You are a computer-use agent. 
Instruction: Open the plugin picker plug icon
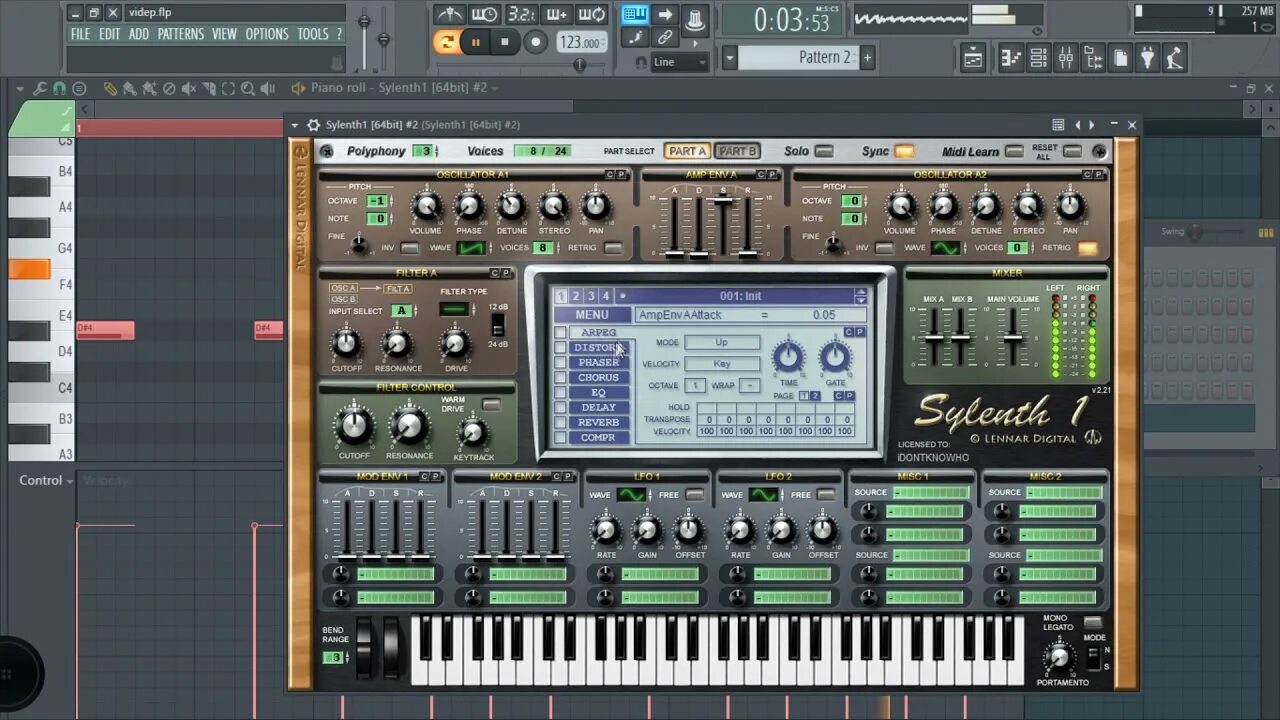[1147, 58]
